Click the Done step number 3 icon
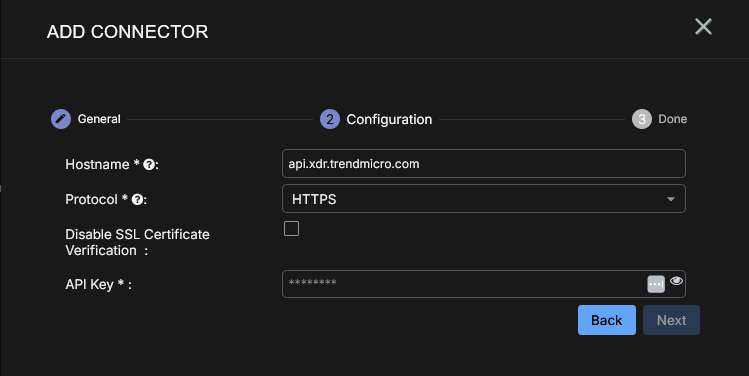The height and width of the screenshot is (376, 749). click(642, 119)
